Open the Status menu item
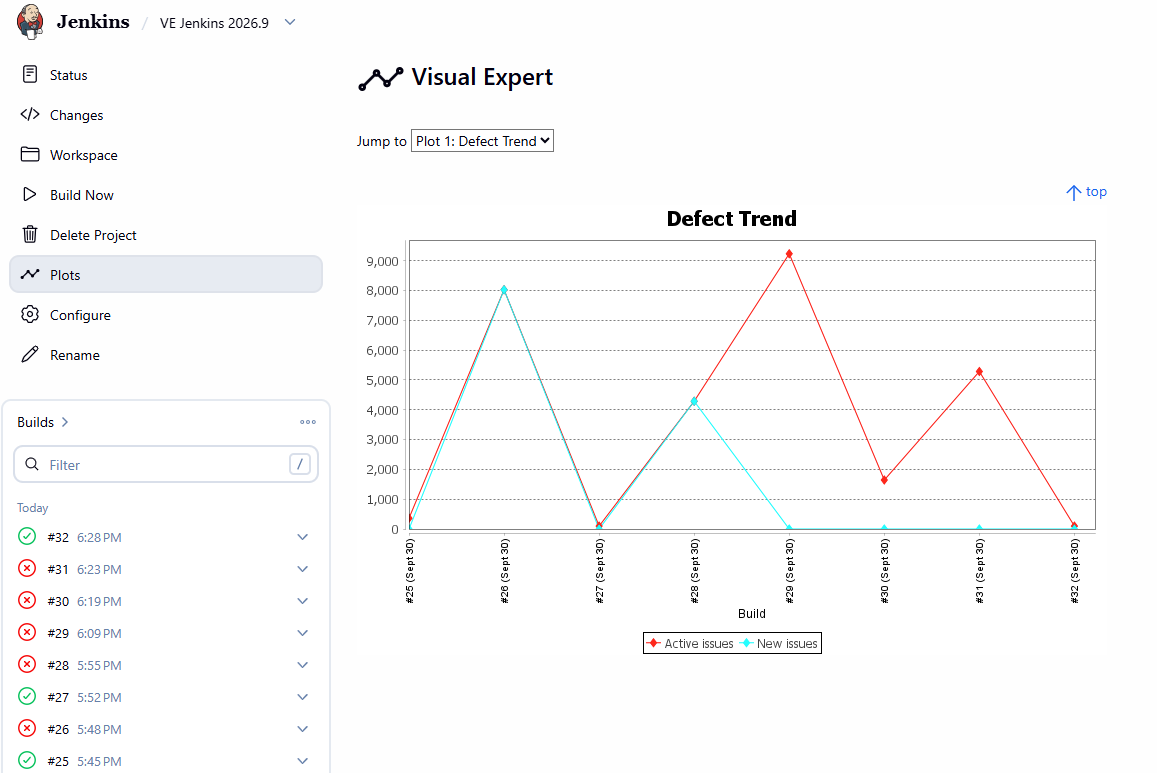The width and height of the screenshot is (1157, 773). (x=166, y=74)
